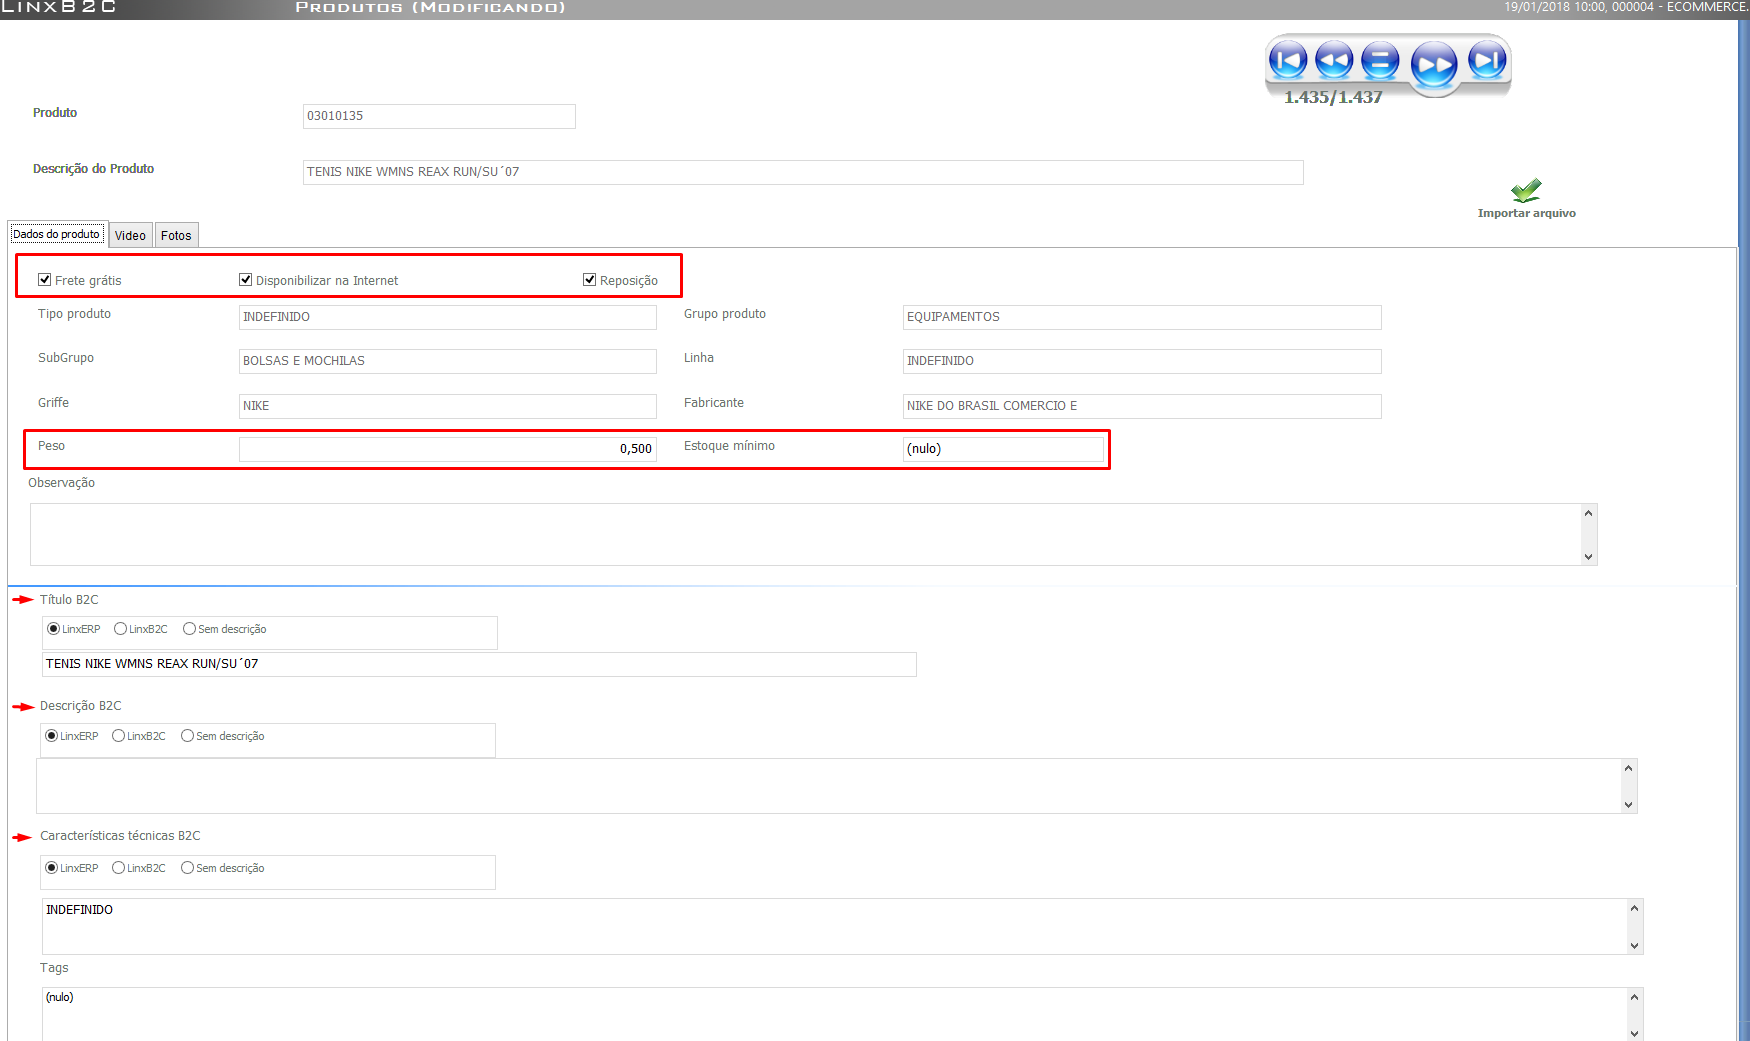The height and width of the screenshot is (1041, 1750).
Task: Select Sem descrição radio under Características técnicas B2C
Action: pos(187,868)
